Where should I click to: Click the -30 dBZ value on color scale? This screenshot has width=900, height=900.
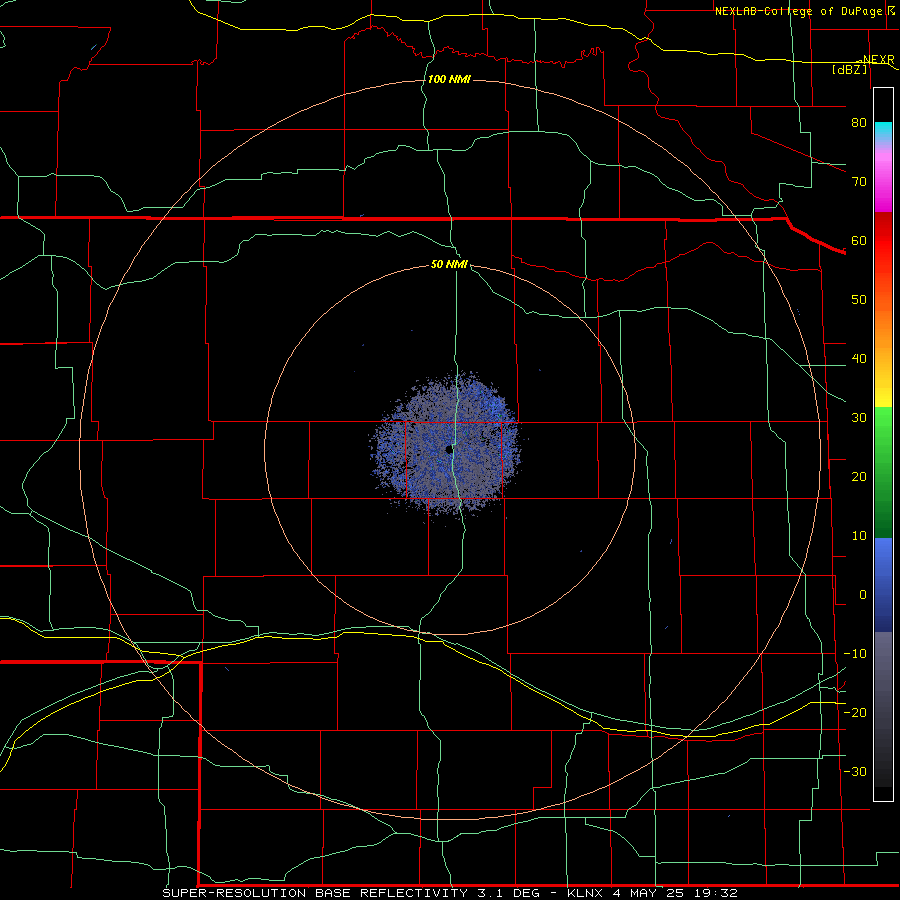(855, 772)
